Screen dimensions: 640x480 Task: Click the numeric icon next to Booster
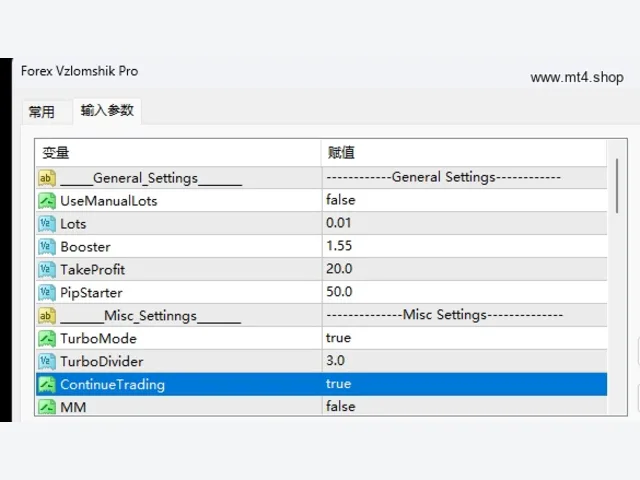pyautogui.click(x=47, y=247)
